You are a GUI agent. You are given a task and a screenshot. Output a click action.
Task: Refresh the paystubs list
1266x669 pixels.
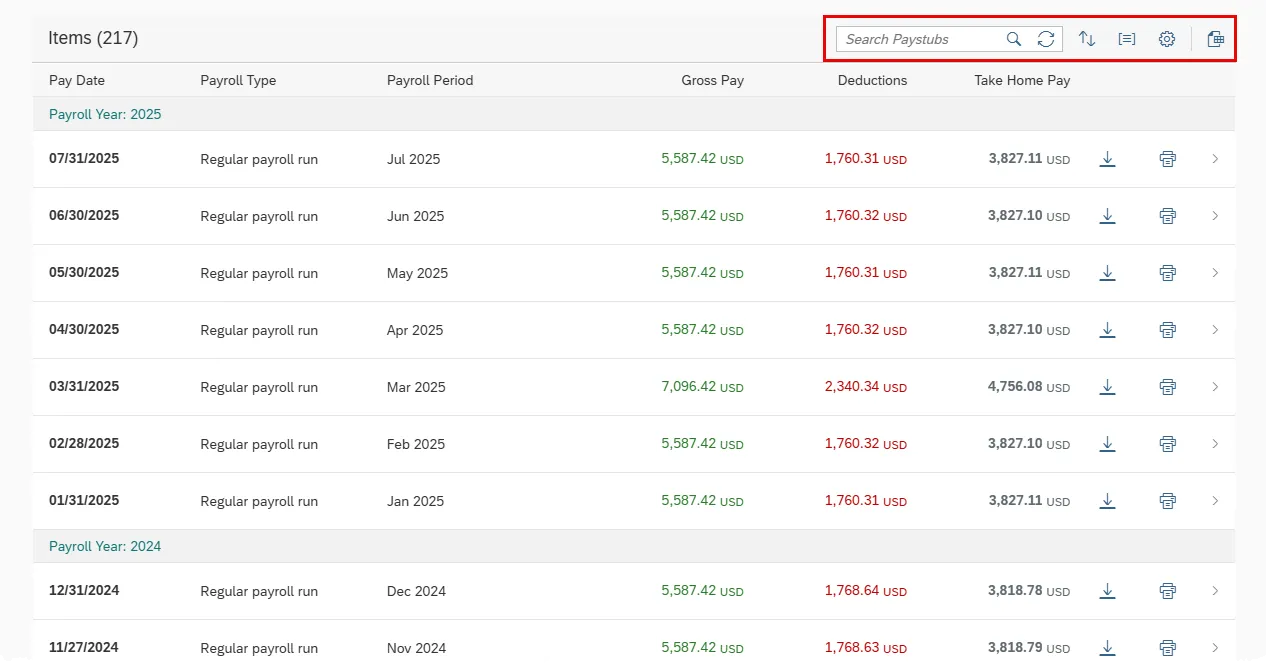[1046, 39]
